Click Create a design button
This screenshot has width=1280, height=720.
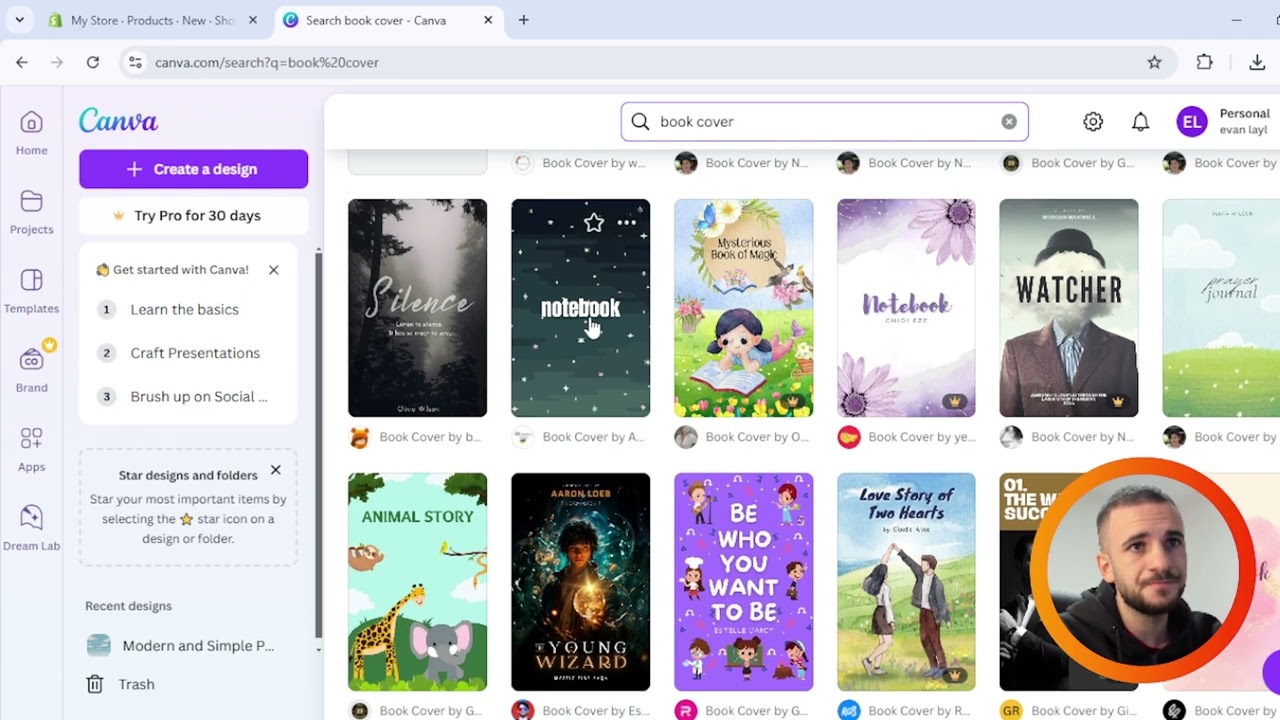(193, 169)
